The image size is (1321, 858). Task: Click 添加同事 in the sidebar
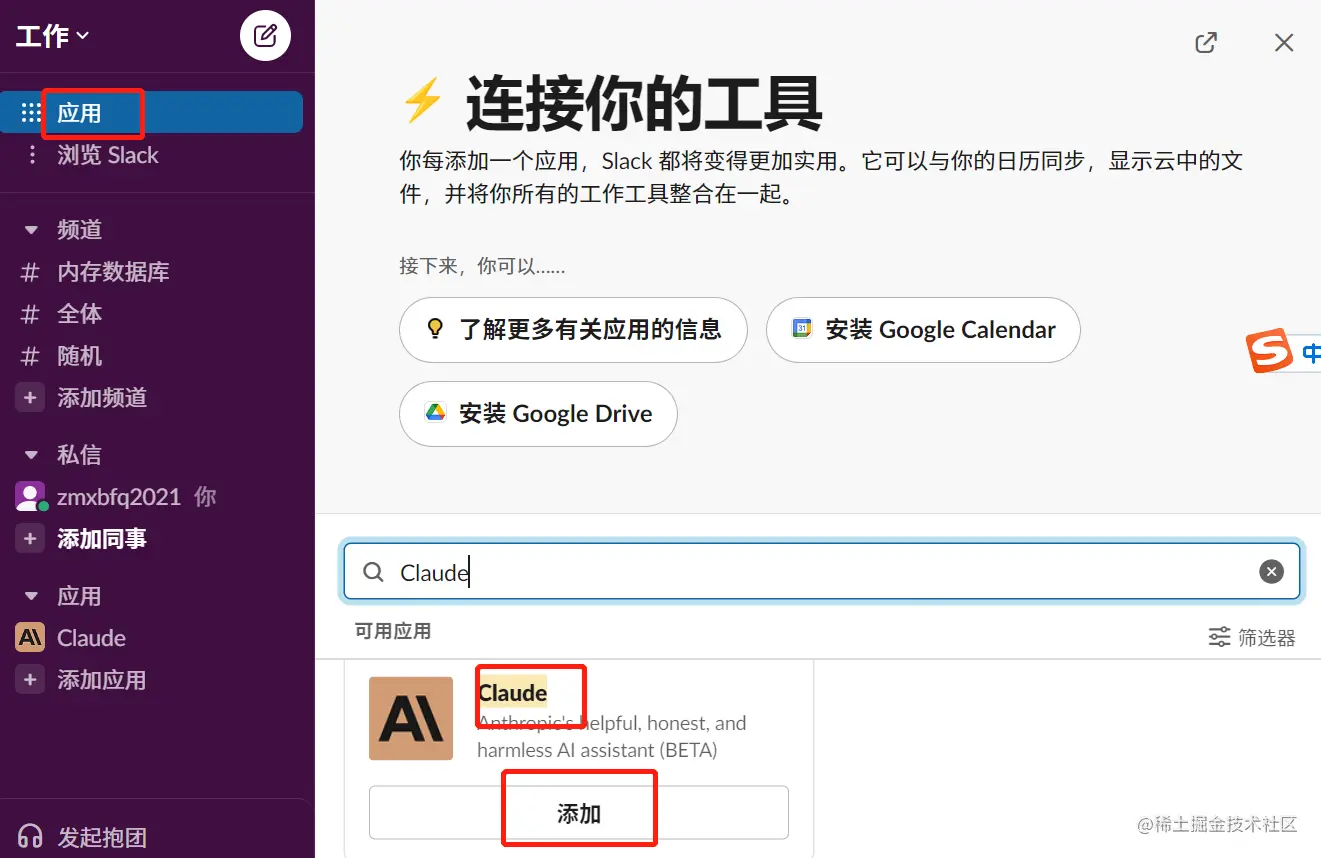click(x=102, y=539)
